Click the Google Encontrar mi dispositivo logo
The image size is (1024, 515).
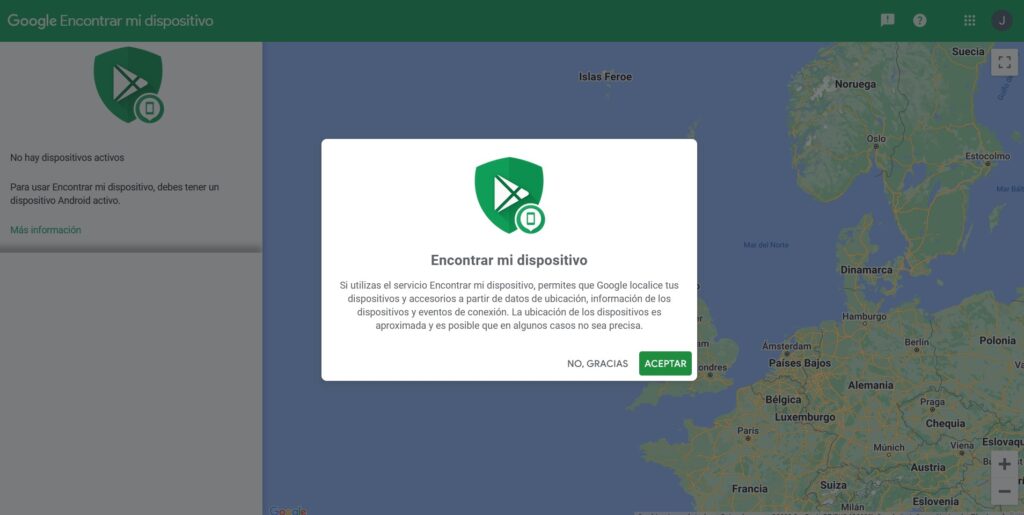110,21
